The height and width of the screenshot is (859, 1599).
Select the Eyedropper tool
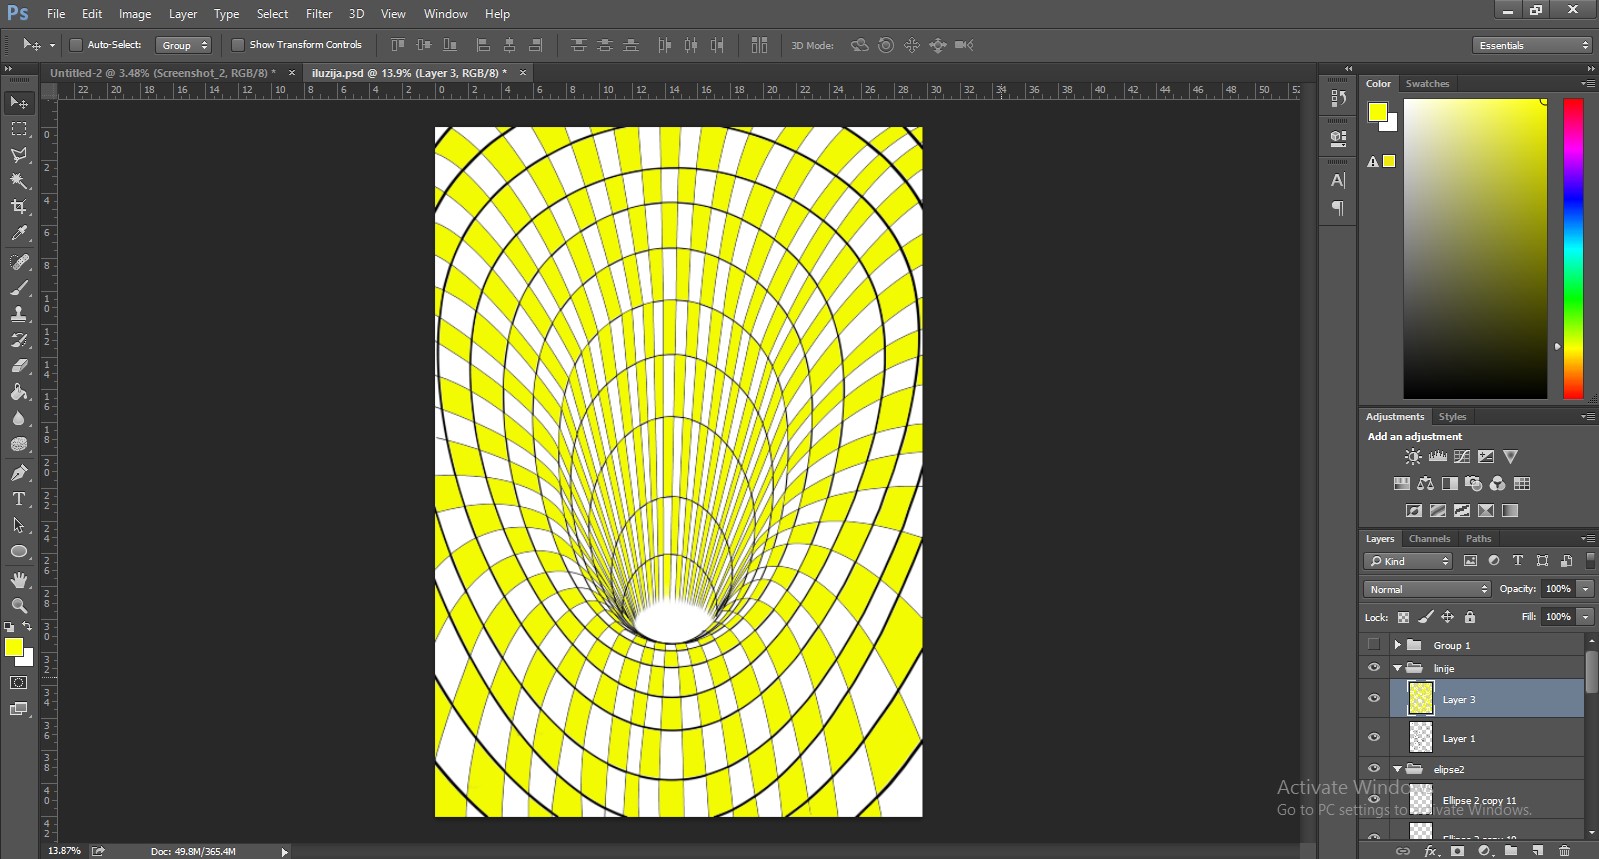[x=19, y=233]
